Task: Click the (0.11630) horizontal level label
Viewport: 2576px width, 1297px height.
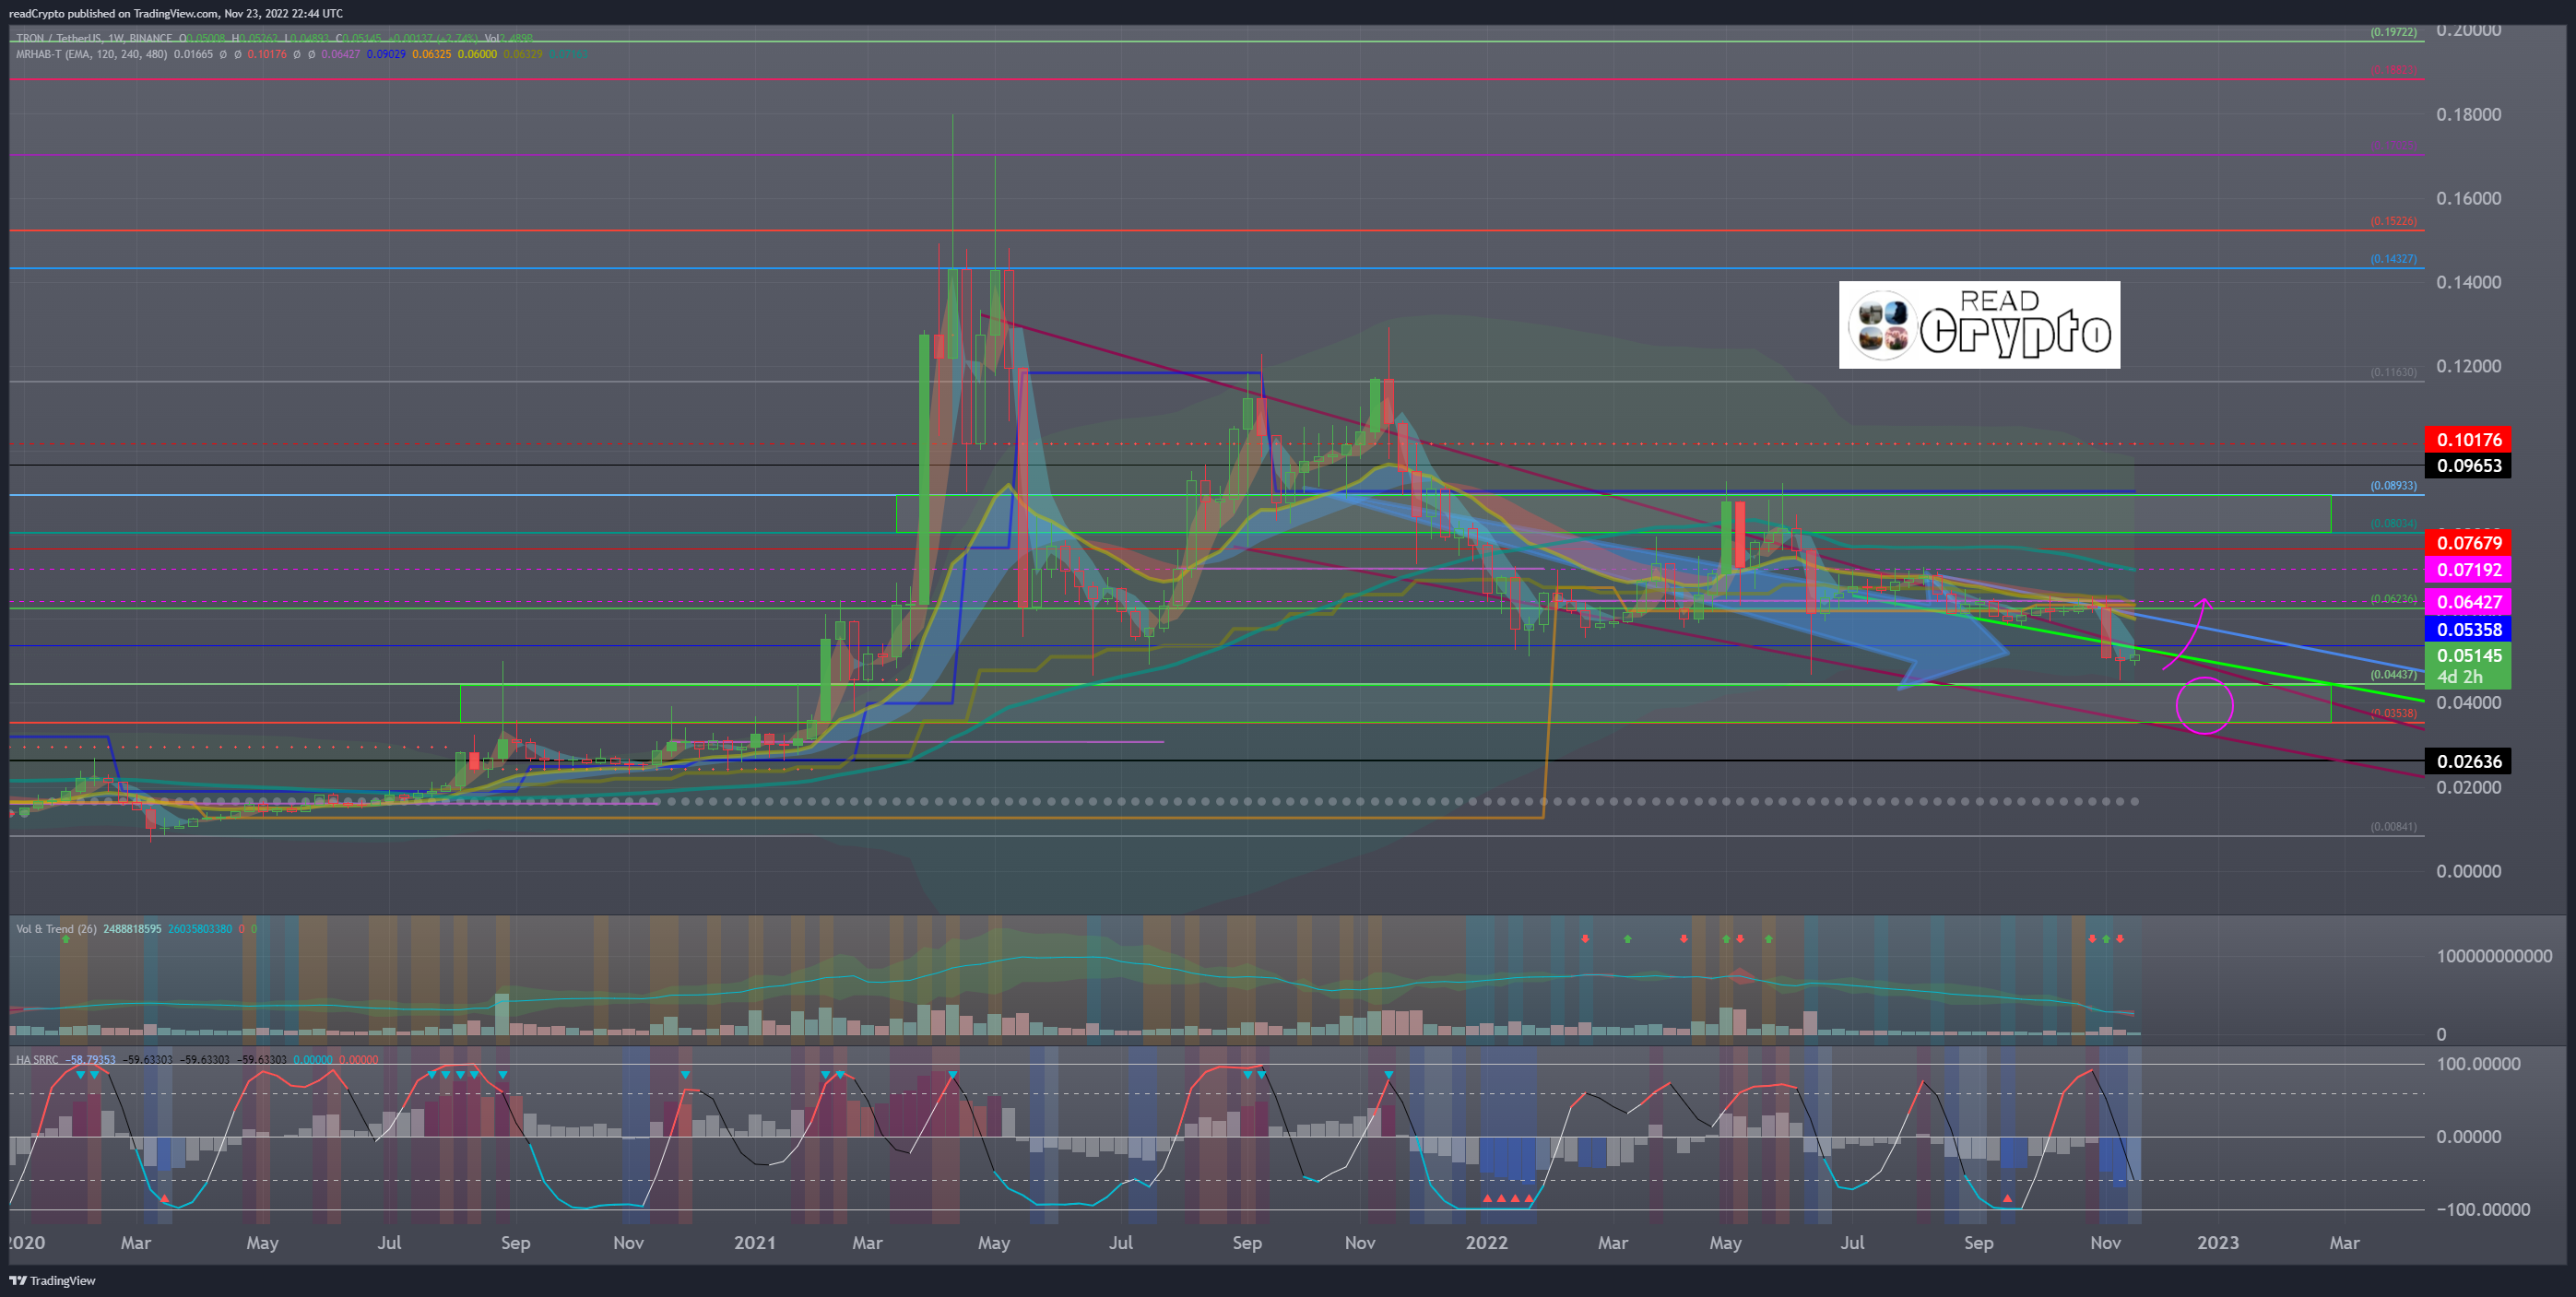Action: 2393,373
